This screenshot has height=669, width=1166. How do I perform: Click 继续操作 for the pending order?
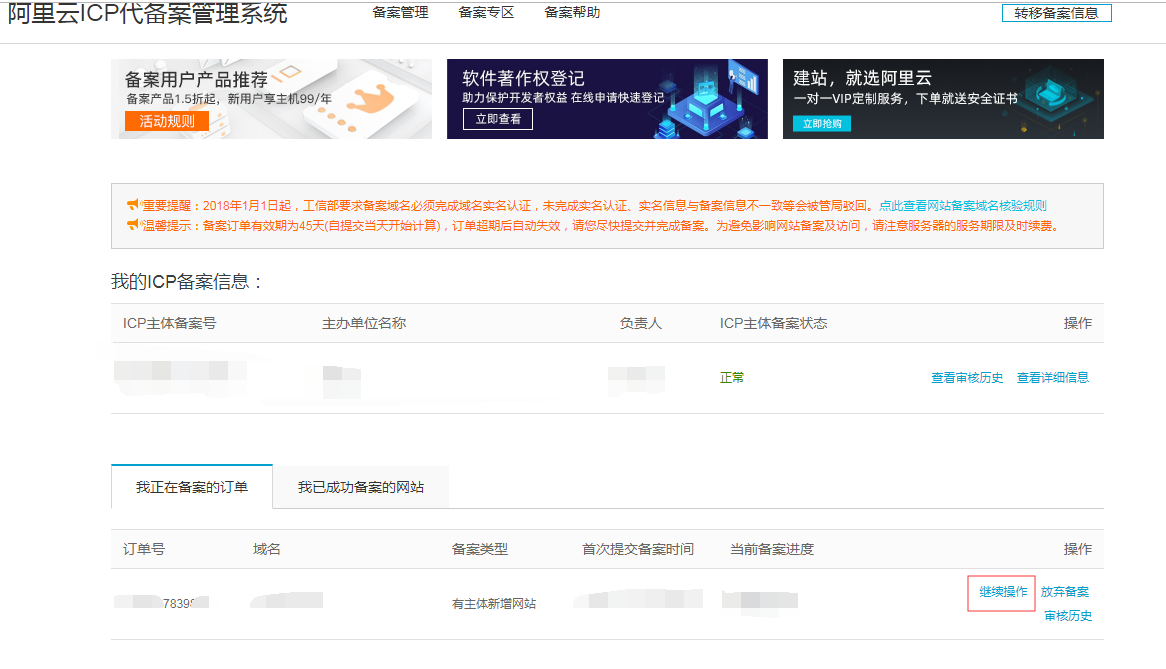[x=1002, y=592]
